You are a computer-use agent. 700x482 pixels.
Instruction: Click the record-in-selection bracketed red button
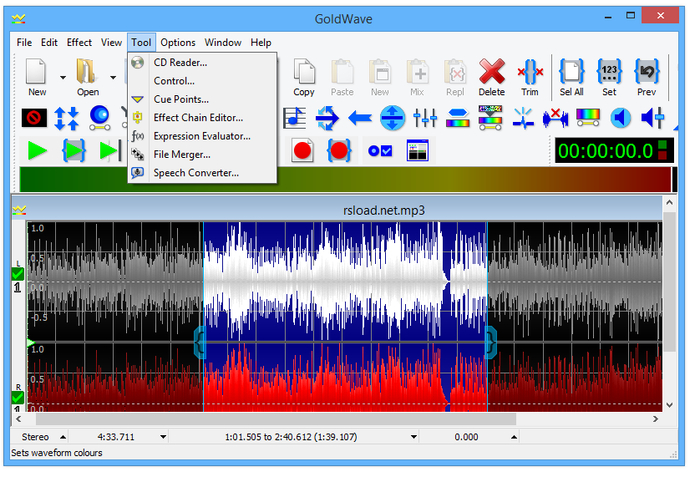pos(339,150)
